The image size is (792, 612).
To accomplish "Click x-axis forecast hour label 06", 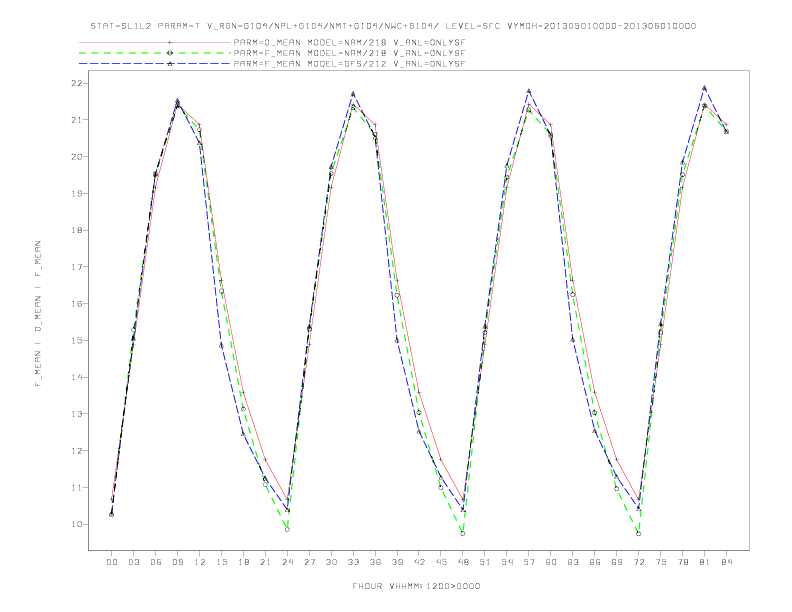I will point(156,562).
